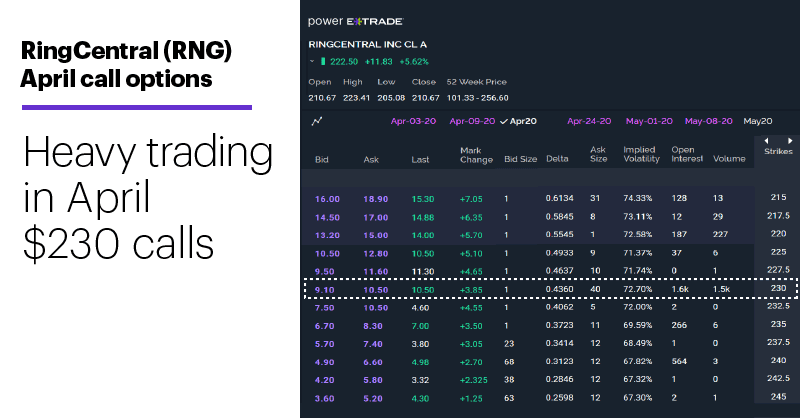
Task: Click bid 4.90 on 240 strike
Action: tap(324, 362)
